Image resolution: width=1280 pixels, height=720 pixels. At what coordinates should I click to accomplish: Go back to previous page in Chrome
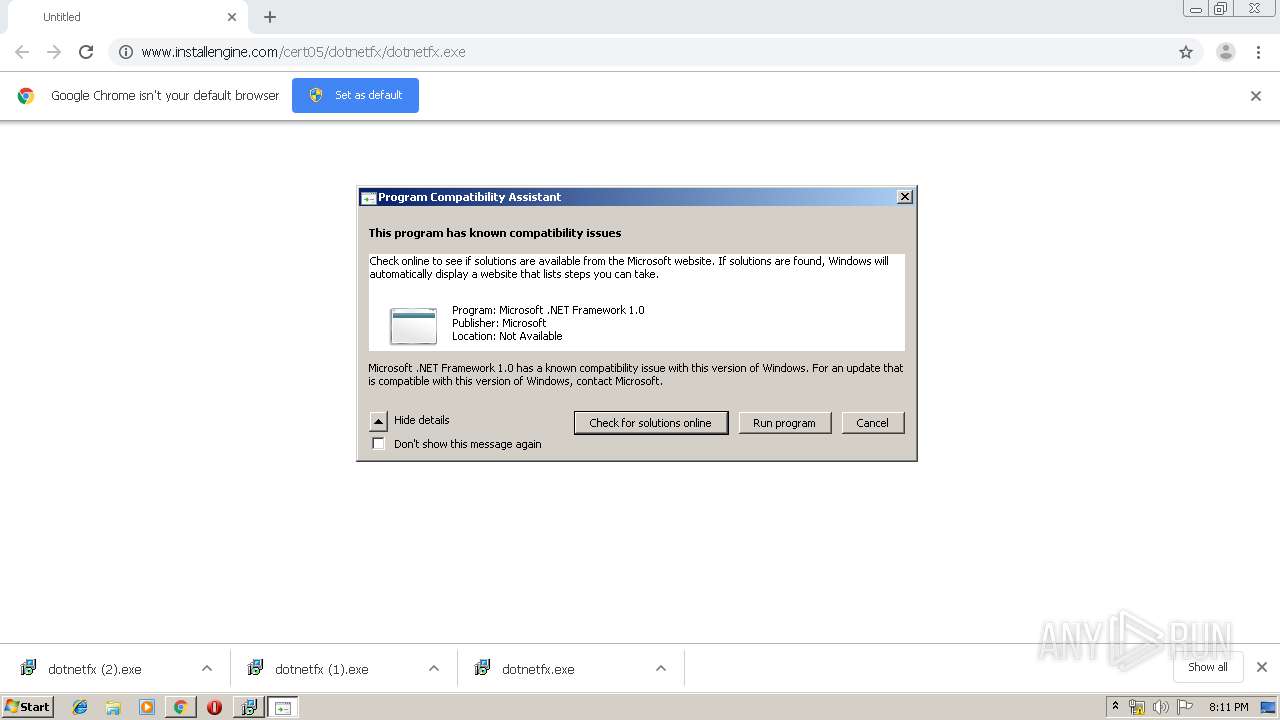(22, 52)
